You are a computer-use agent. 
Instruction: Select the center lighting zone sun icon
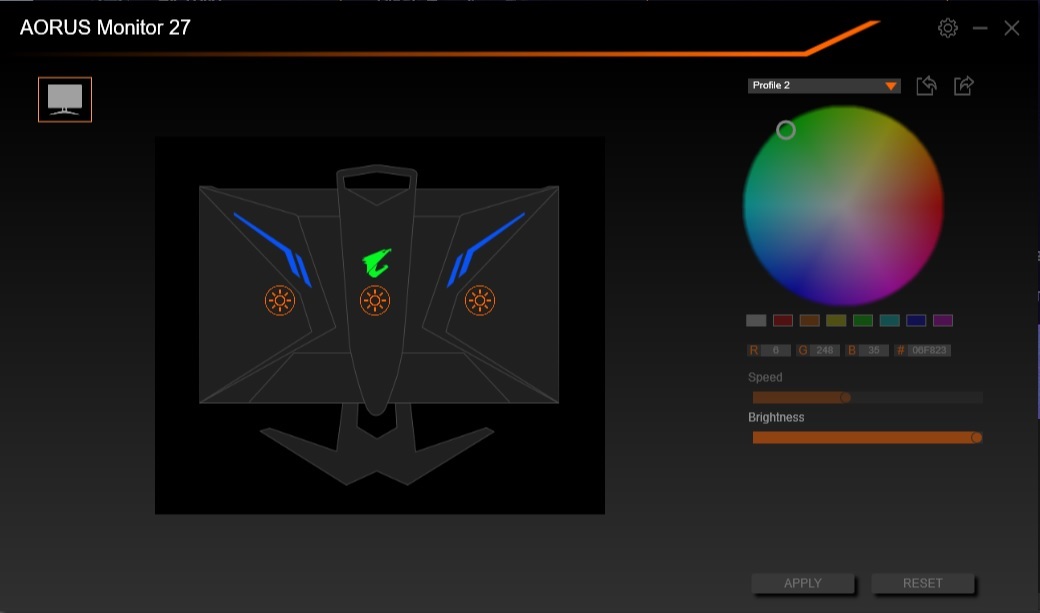[374, 300]
